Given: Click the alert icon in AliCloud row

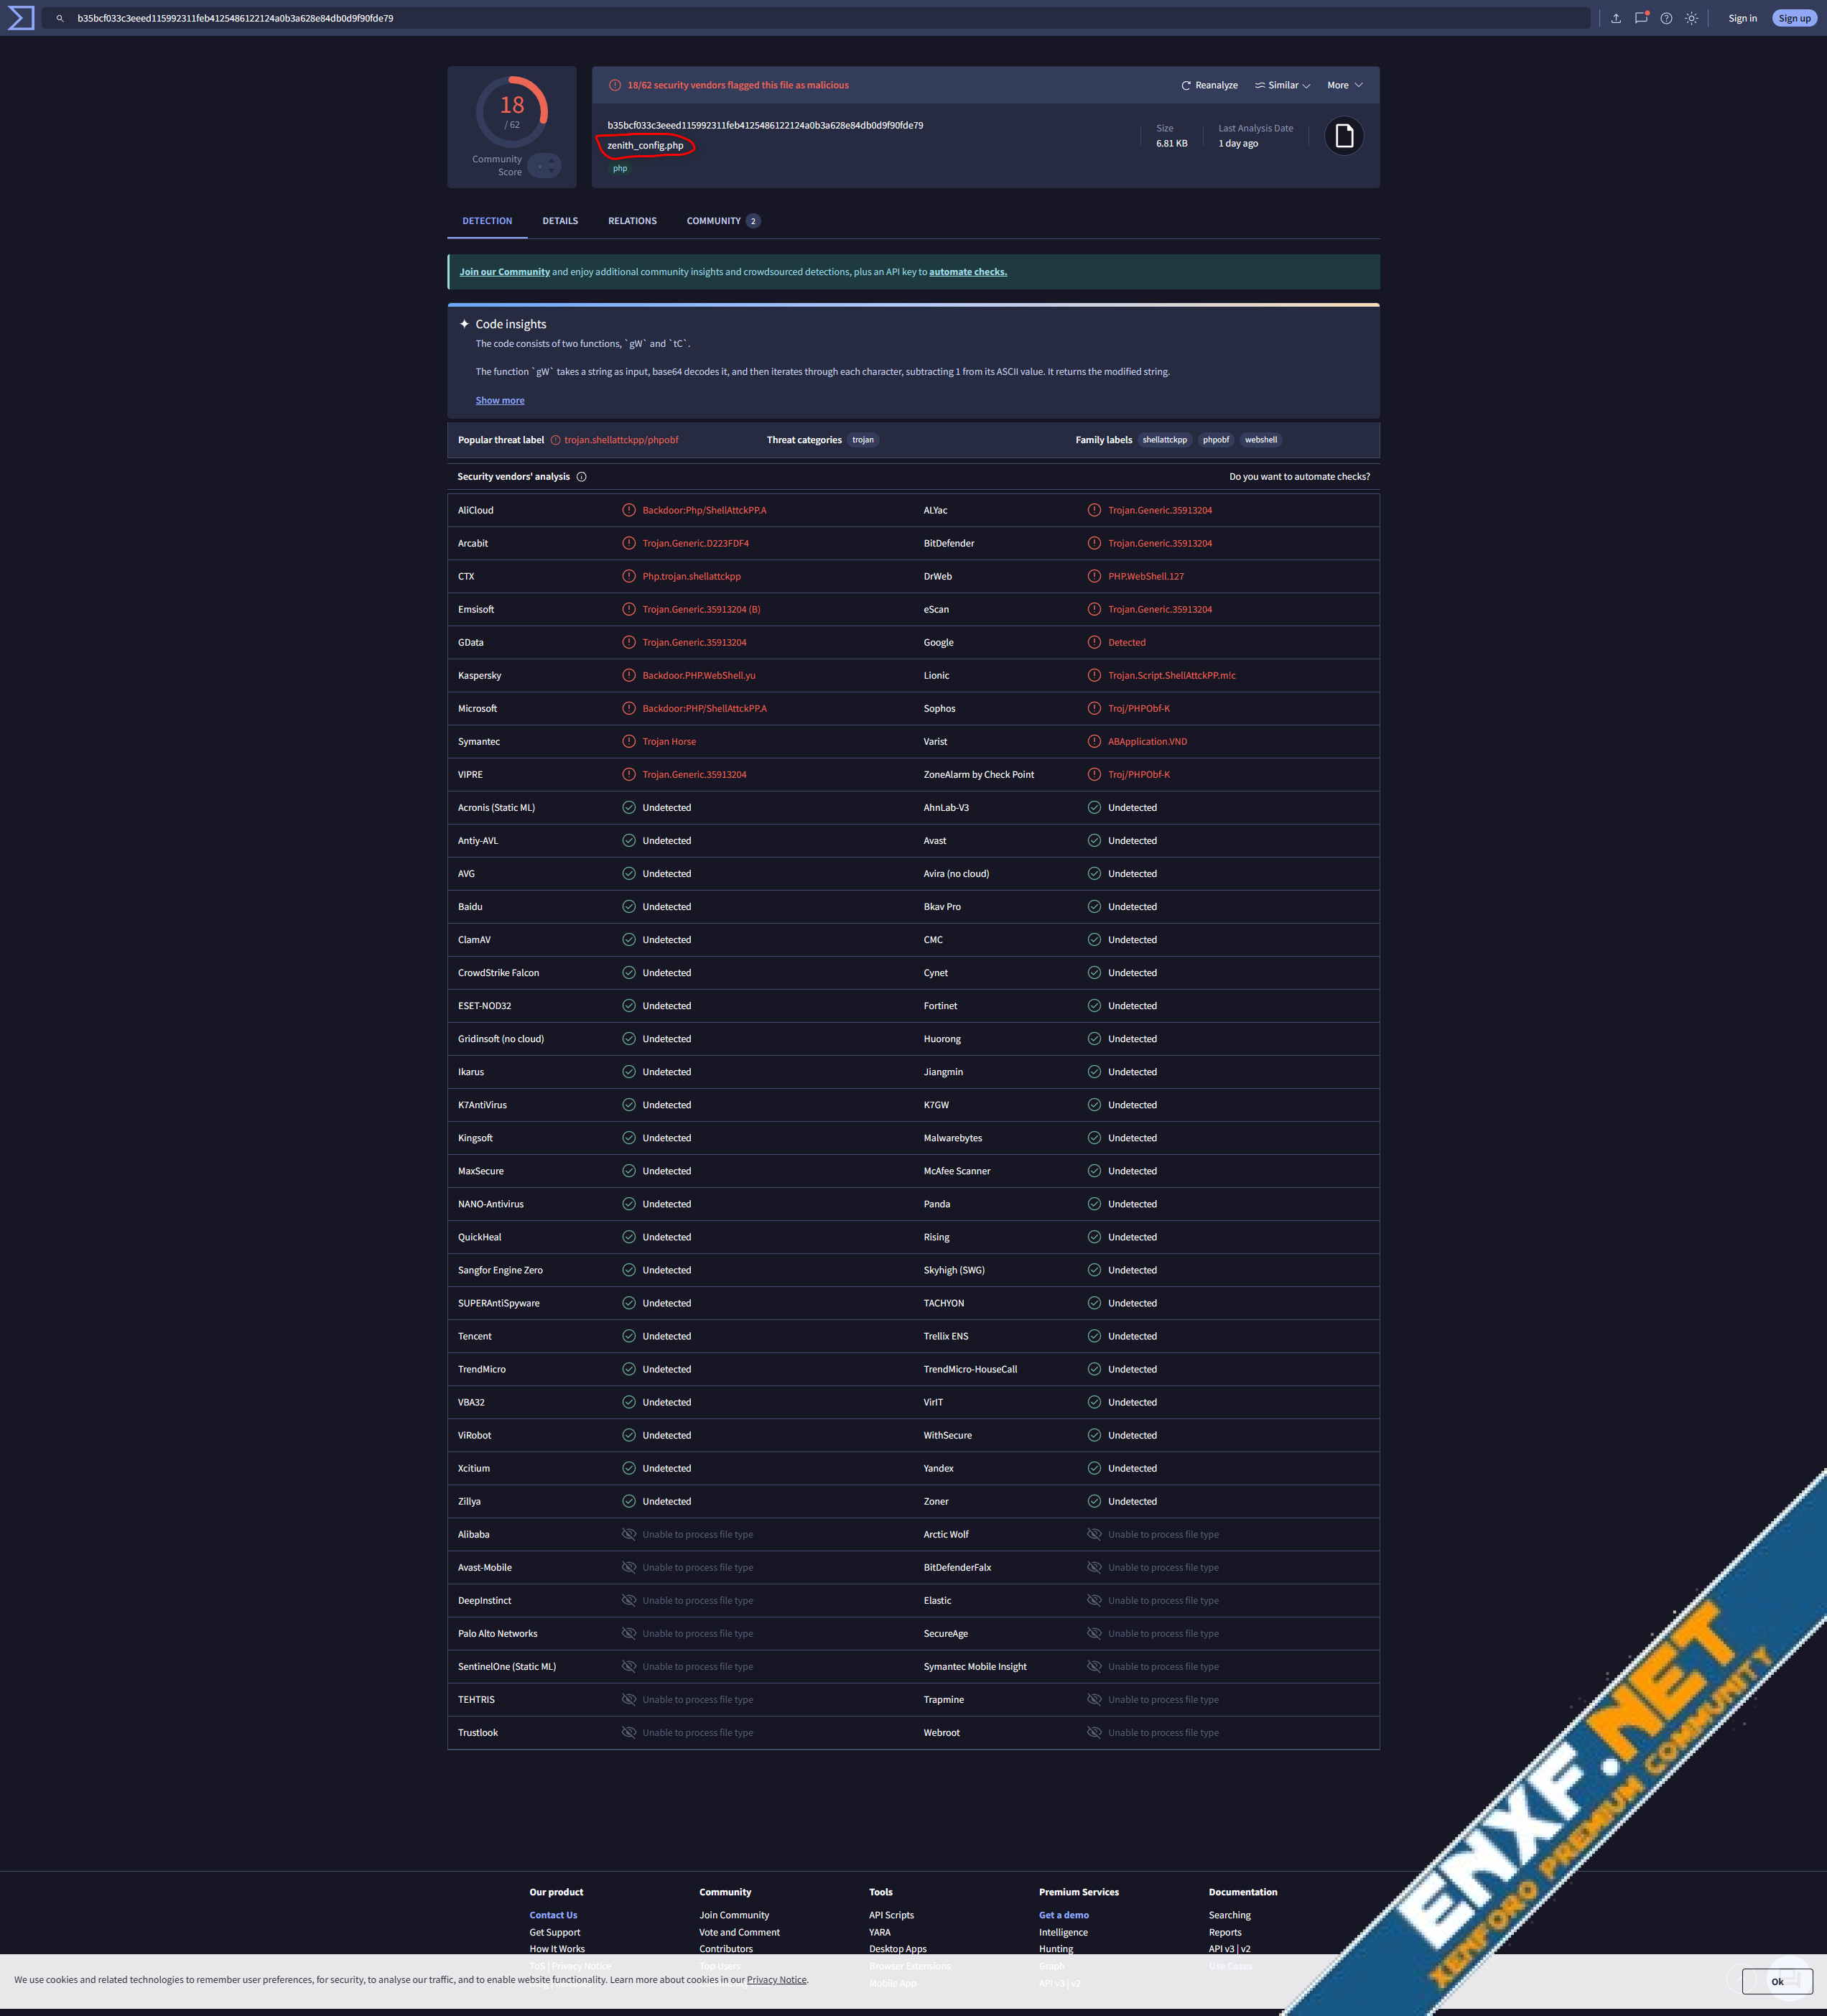Looking at the screenshot, I should pyautogui.click(x=629, y=510).
